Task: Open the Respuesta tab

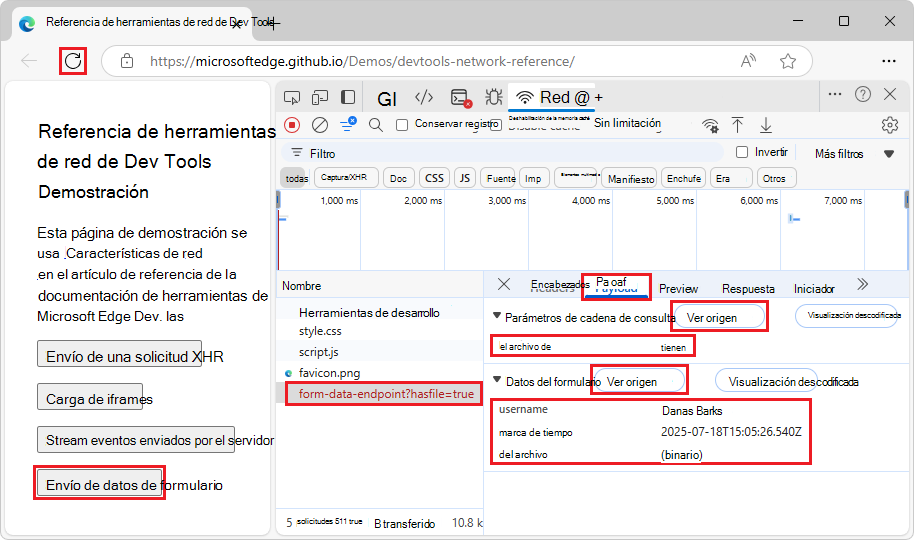Action: pos(748,289)
